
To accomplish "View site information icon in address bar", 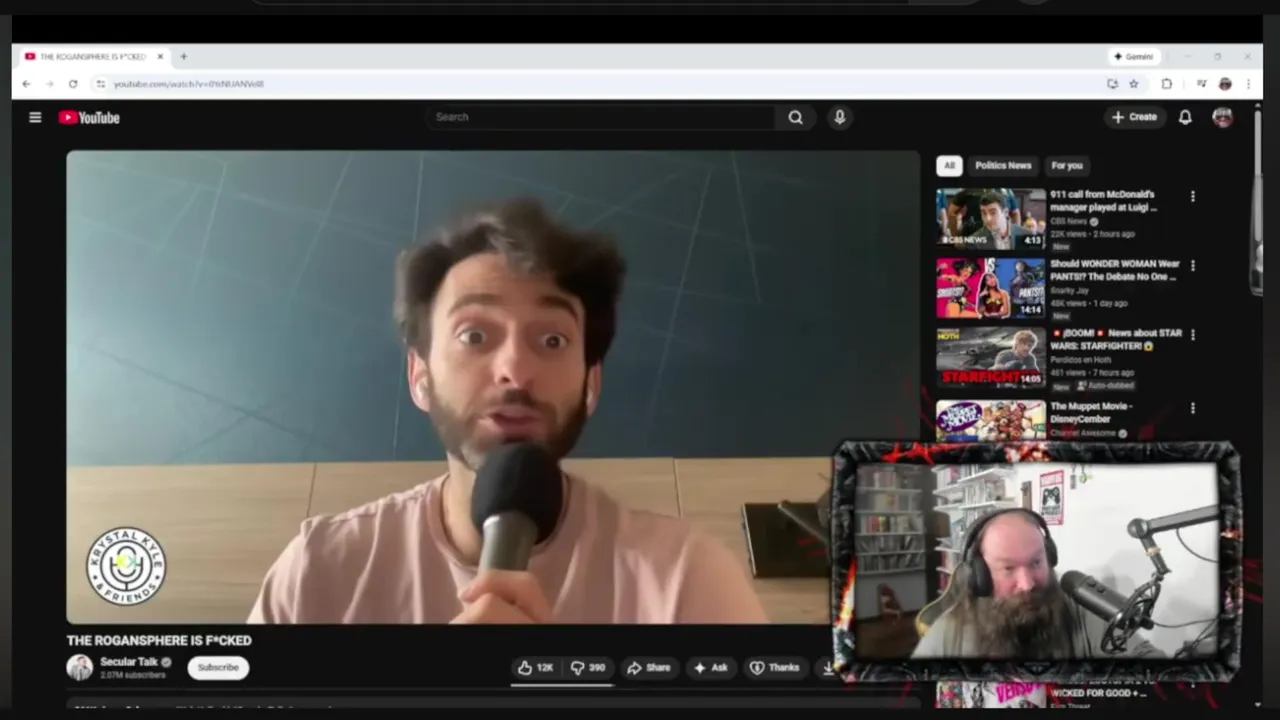I will (x=100, y=84).
